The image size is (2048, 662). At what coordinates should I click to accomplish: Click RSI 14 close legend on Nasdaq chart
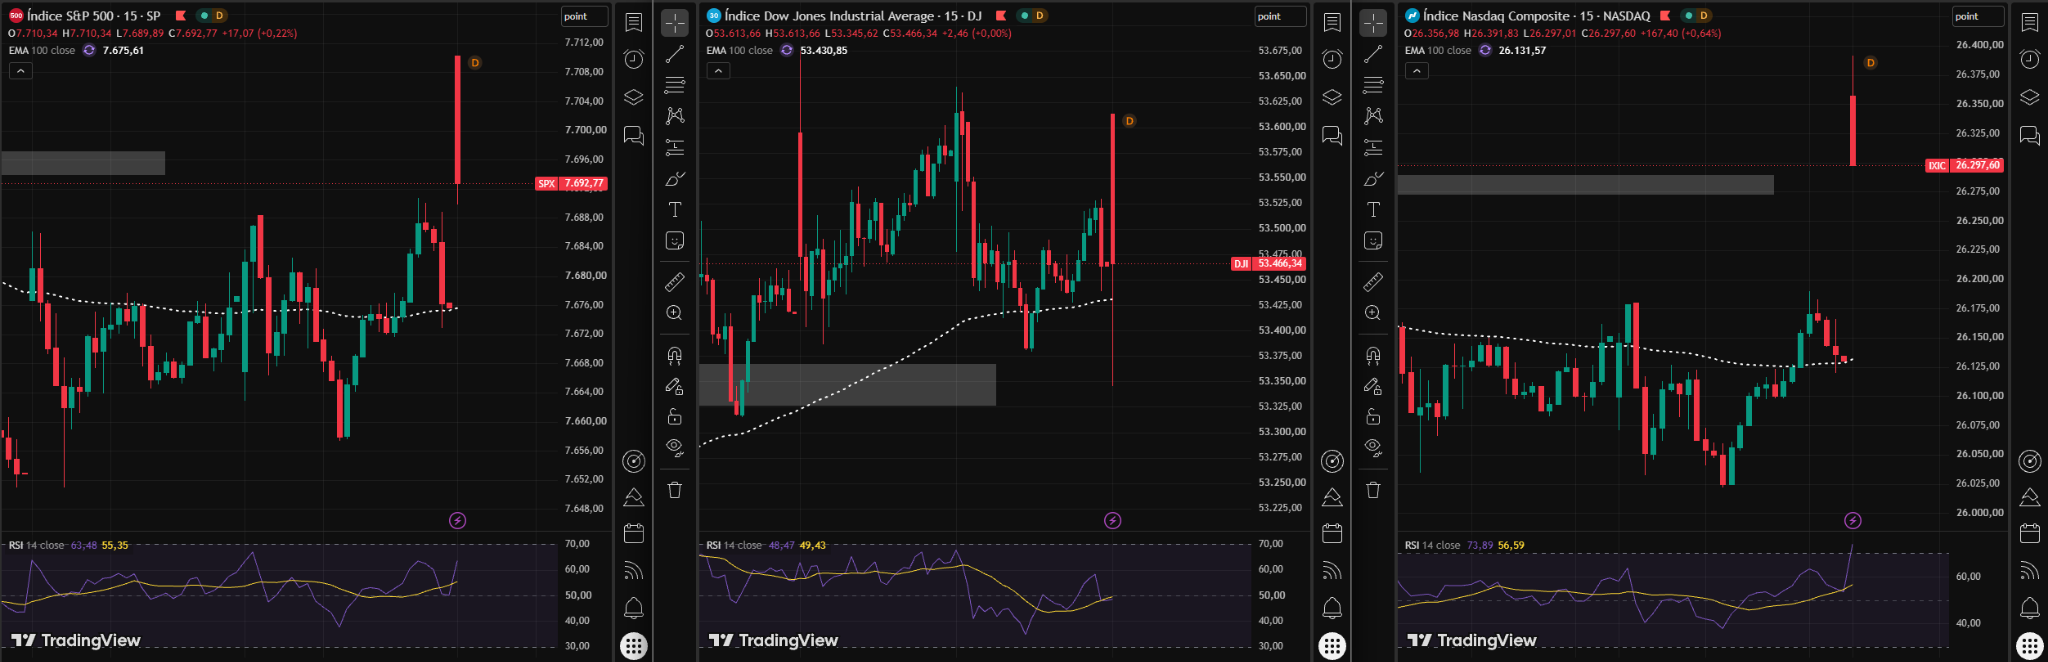(x=1432, y=545)
